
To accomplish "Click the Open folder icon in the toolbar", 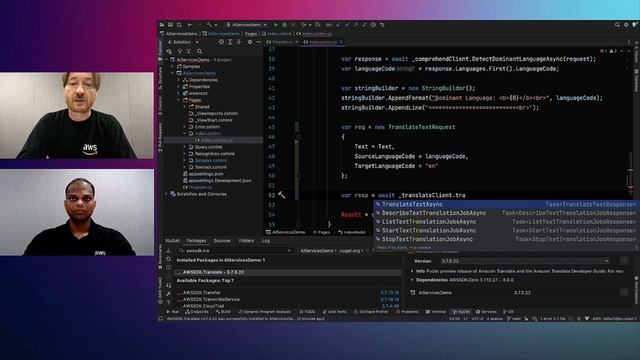I will click(x=162, y=25).
